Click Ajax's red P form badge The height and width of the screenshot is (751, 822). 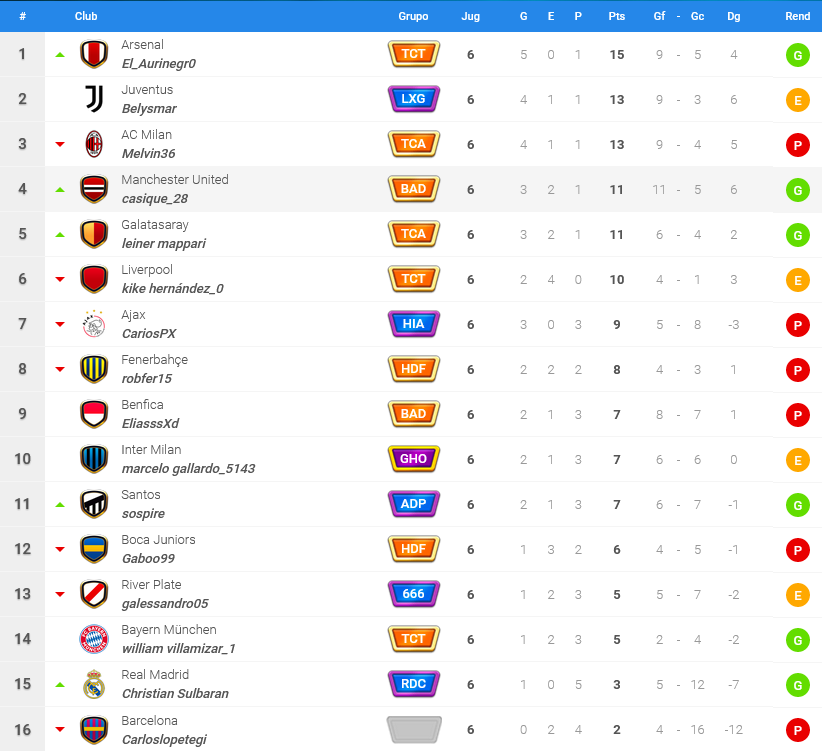[797, 325]
